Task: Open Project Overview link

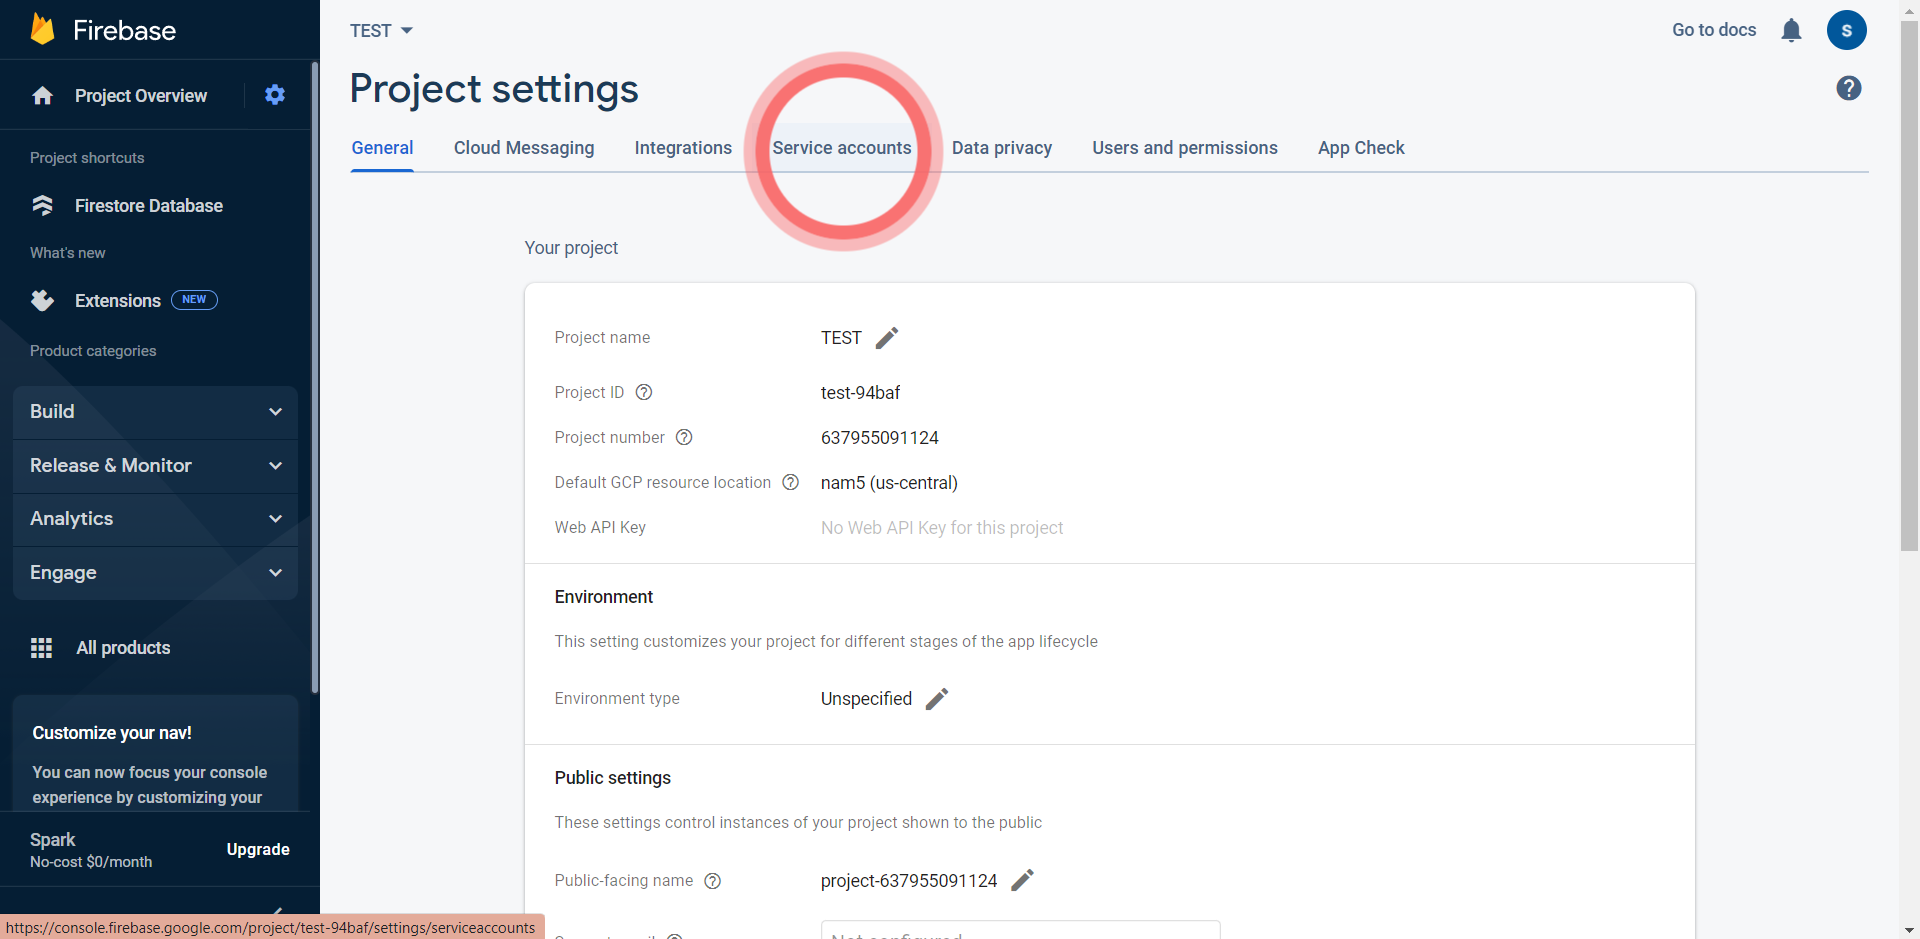Action: tap(141, 96)
